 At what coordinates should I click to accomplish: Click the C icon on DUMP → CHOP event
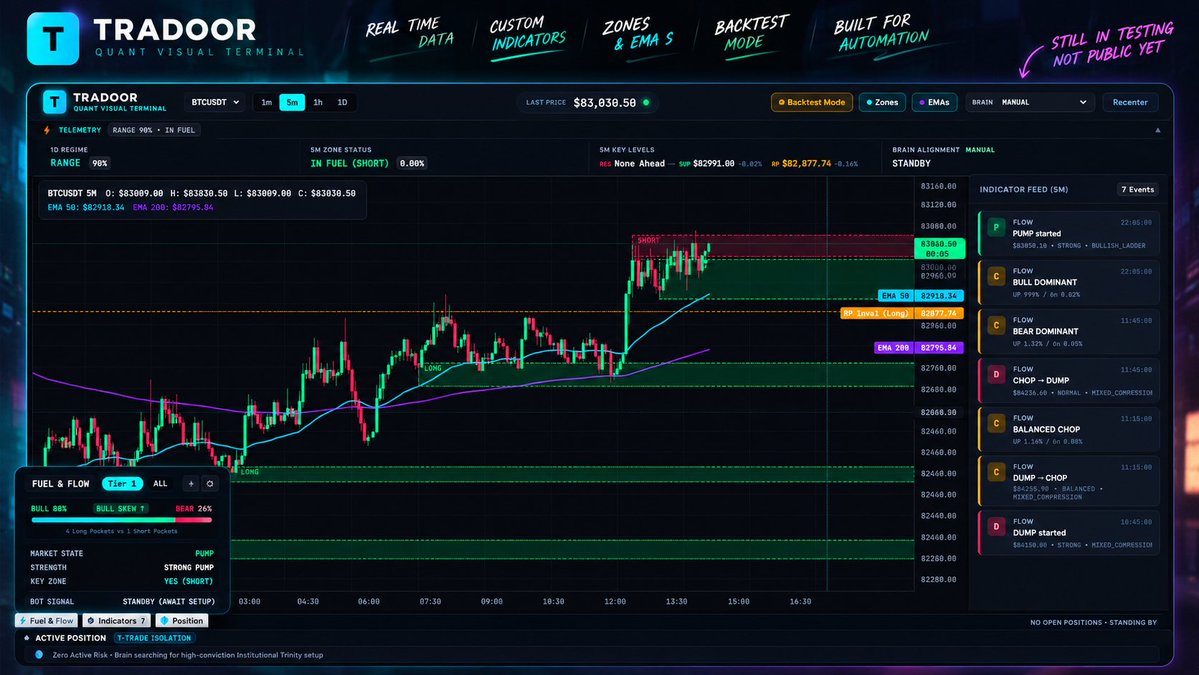coord(996,472)
